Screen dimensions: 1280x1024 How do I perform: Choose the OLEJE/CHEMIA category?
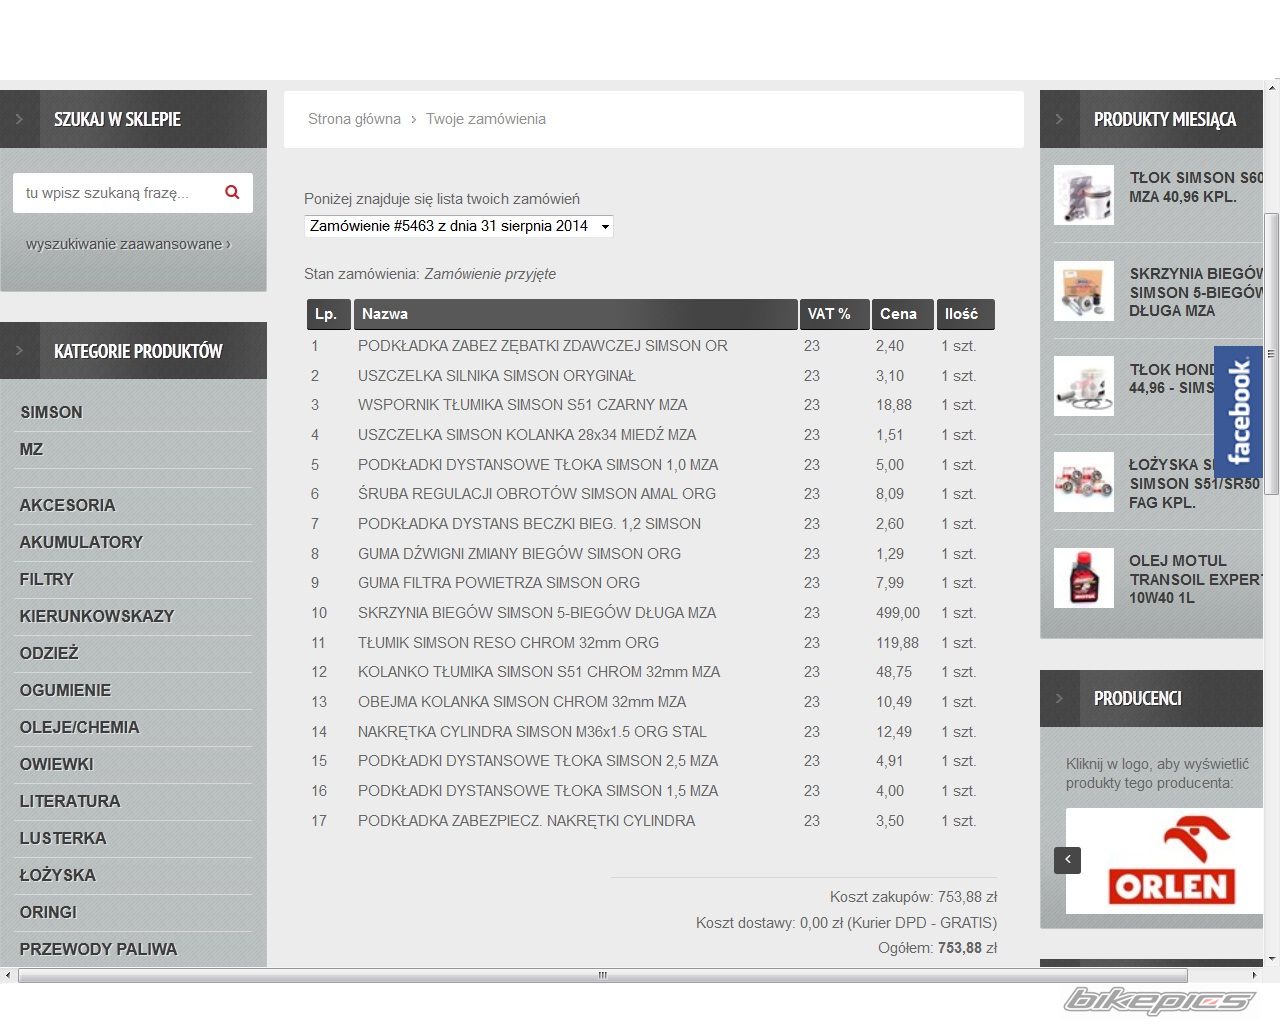(x=79, y=727)
